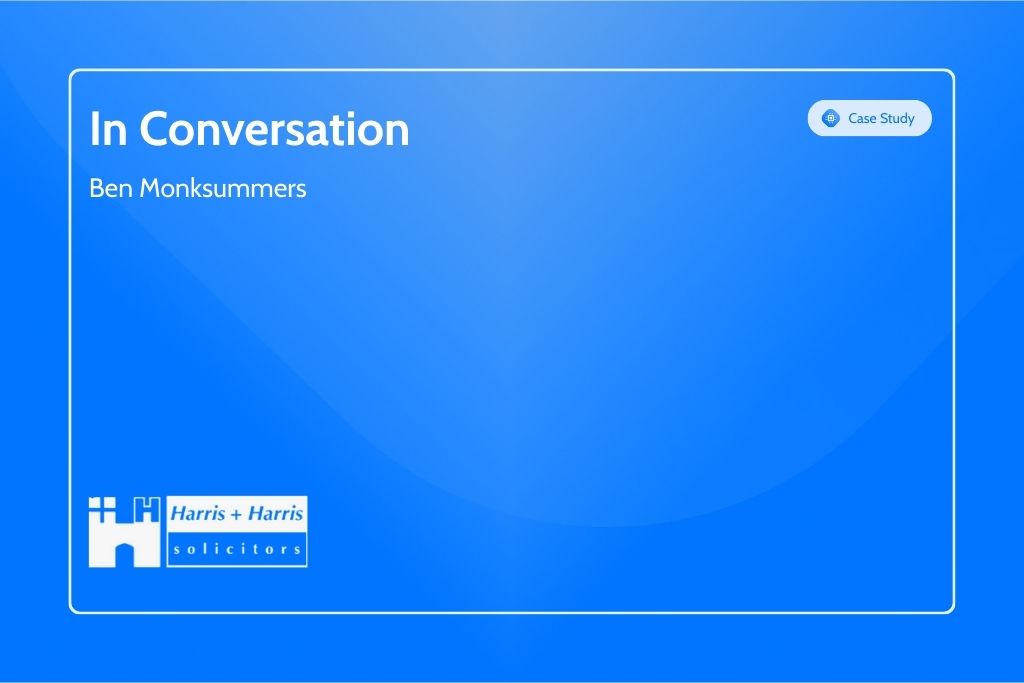The height and width of the screenshot is (683, 1024).
Task: Click the word Conversation in the heading
Action: coord(274,129)
